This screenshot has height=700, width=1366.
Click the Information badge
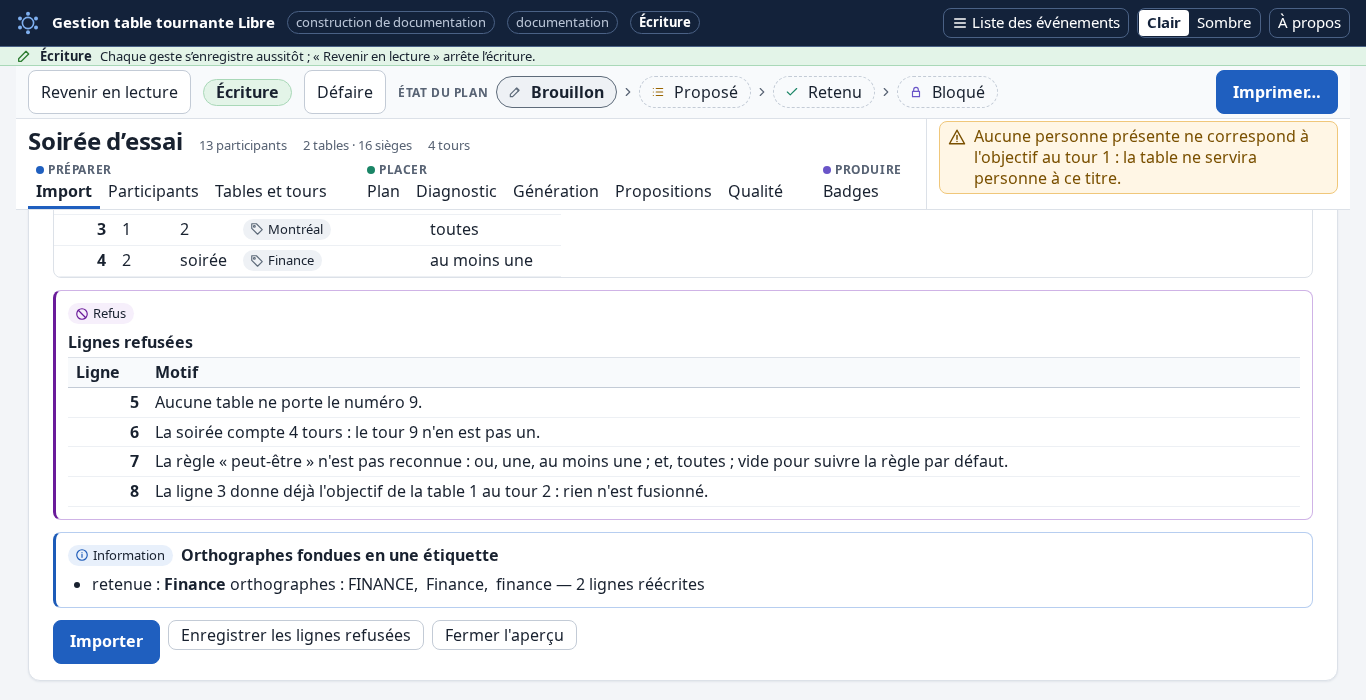point(120,555)
